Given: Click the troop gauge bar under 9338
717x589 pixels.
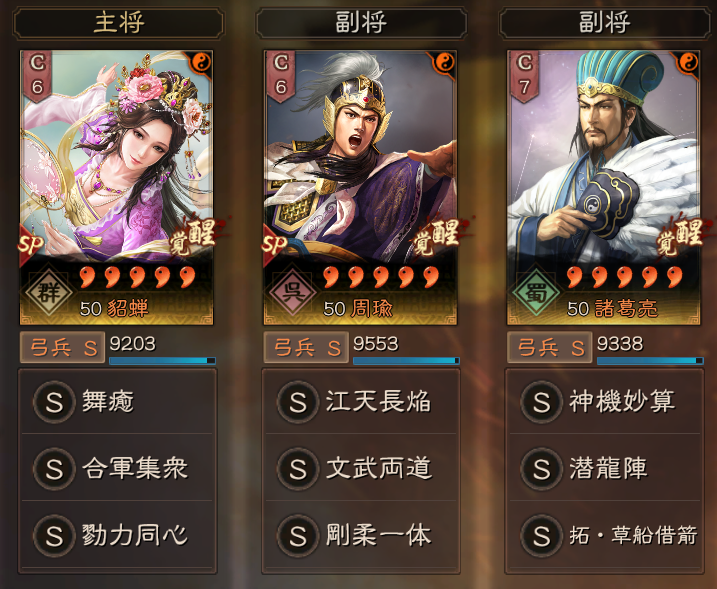Looking at the screenshot, I should pyautogui.click(x=650, y=361).
